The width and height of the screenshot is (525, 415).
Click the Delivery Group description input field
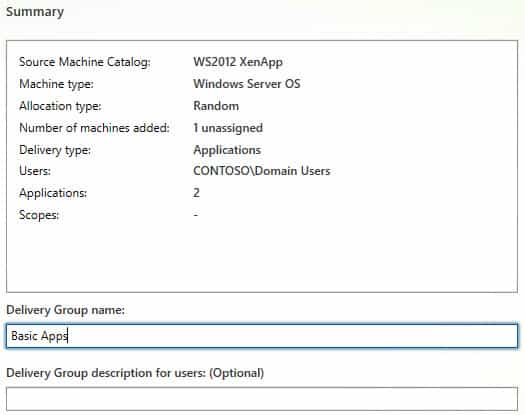click(x=262, y=399)
